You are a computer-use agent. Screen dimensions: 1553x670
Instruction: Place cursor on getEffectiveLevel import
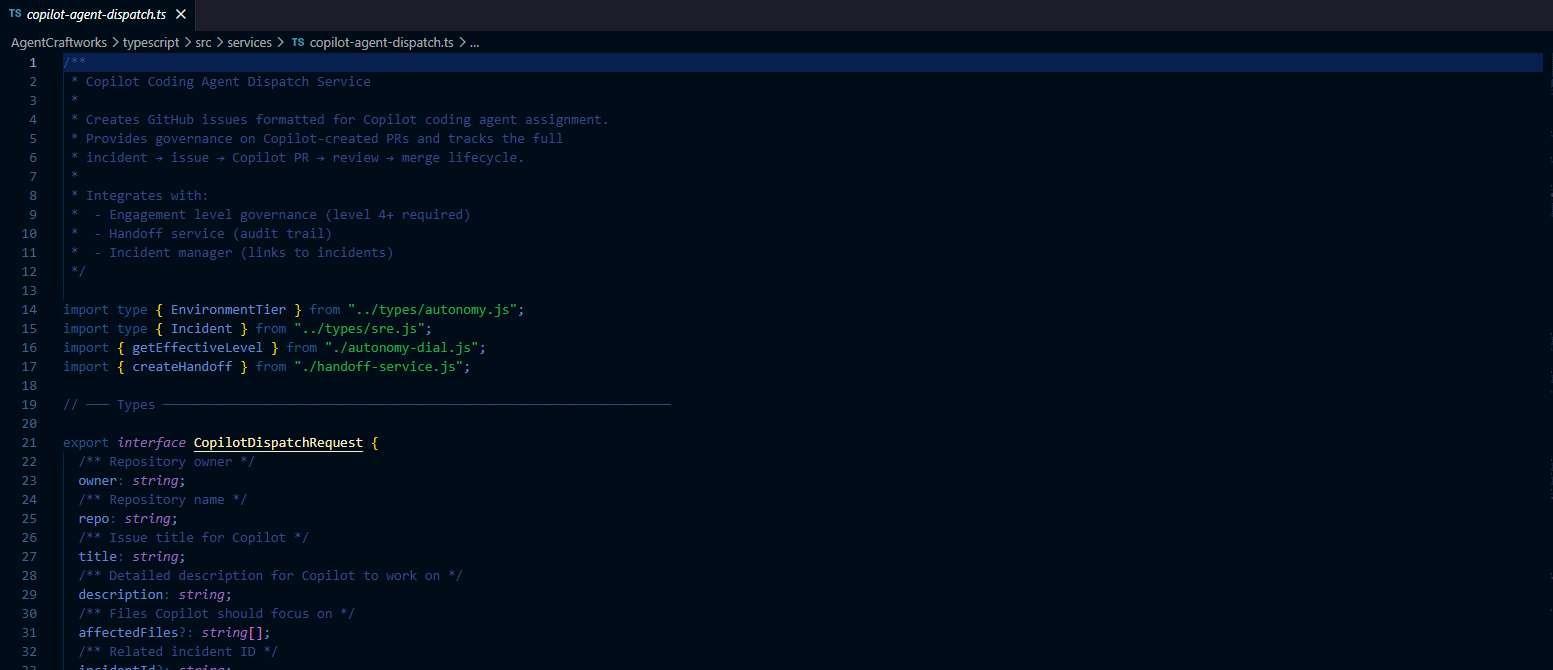[204, 348]
